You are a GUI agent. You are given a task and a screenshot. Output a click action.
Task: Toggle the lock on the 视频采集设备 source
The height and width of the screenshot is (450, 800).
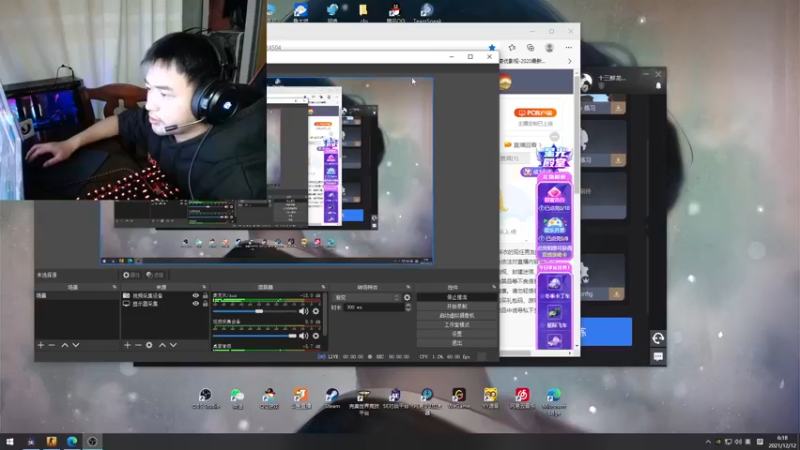coord(205,295)
